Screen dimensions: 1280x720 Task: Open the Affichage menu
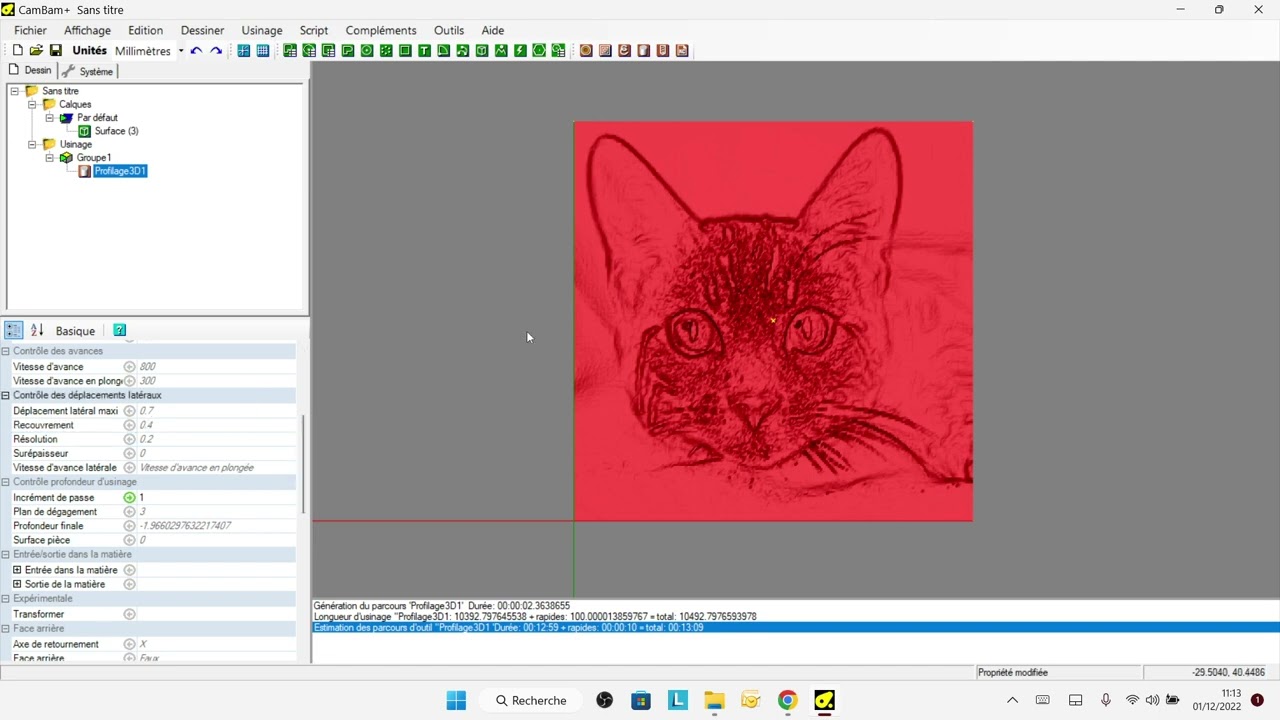pyautogui.click(x=87, y=30)
